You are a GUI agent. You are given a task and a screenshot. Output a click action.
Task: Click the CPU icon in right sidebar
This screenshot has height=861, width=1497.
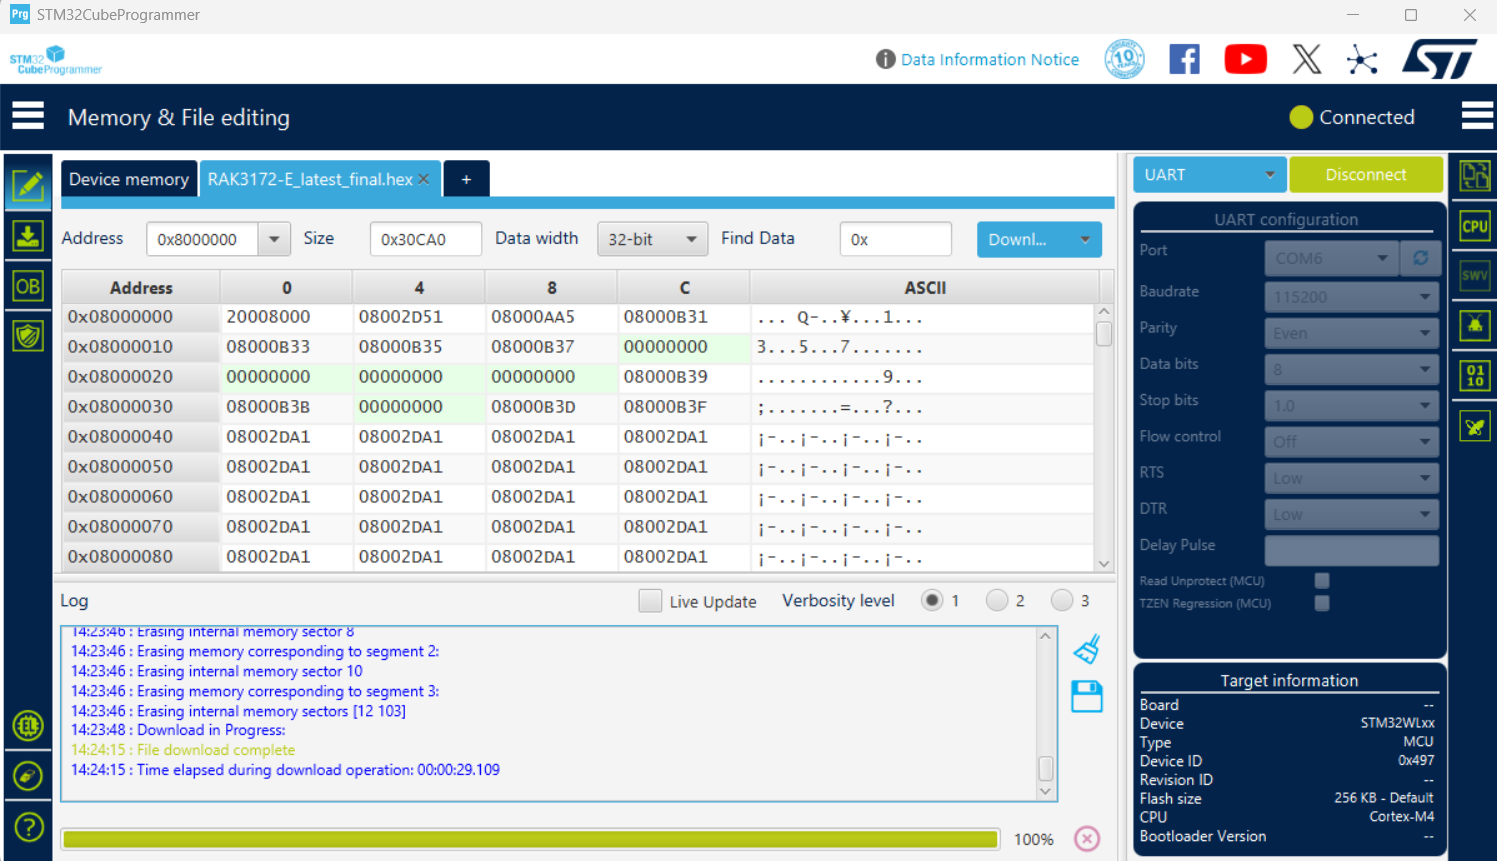coord(1475,226)
